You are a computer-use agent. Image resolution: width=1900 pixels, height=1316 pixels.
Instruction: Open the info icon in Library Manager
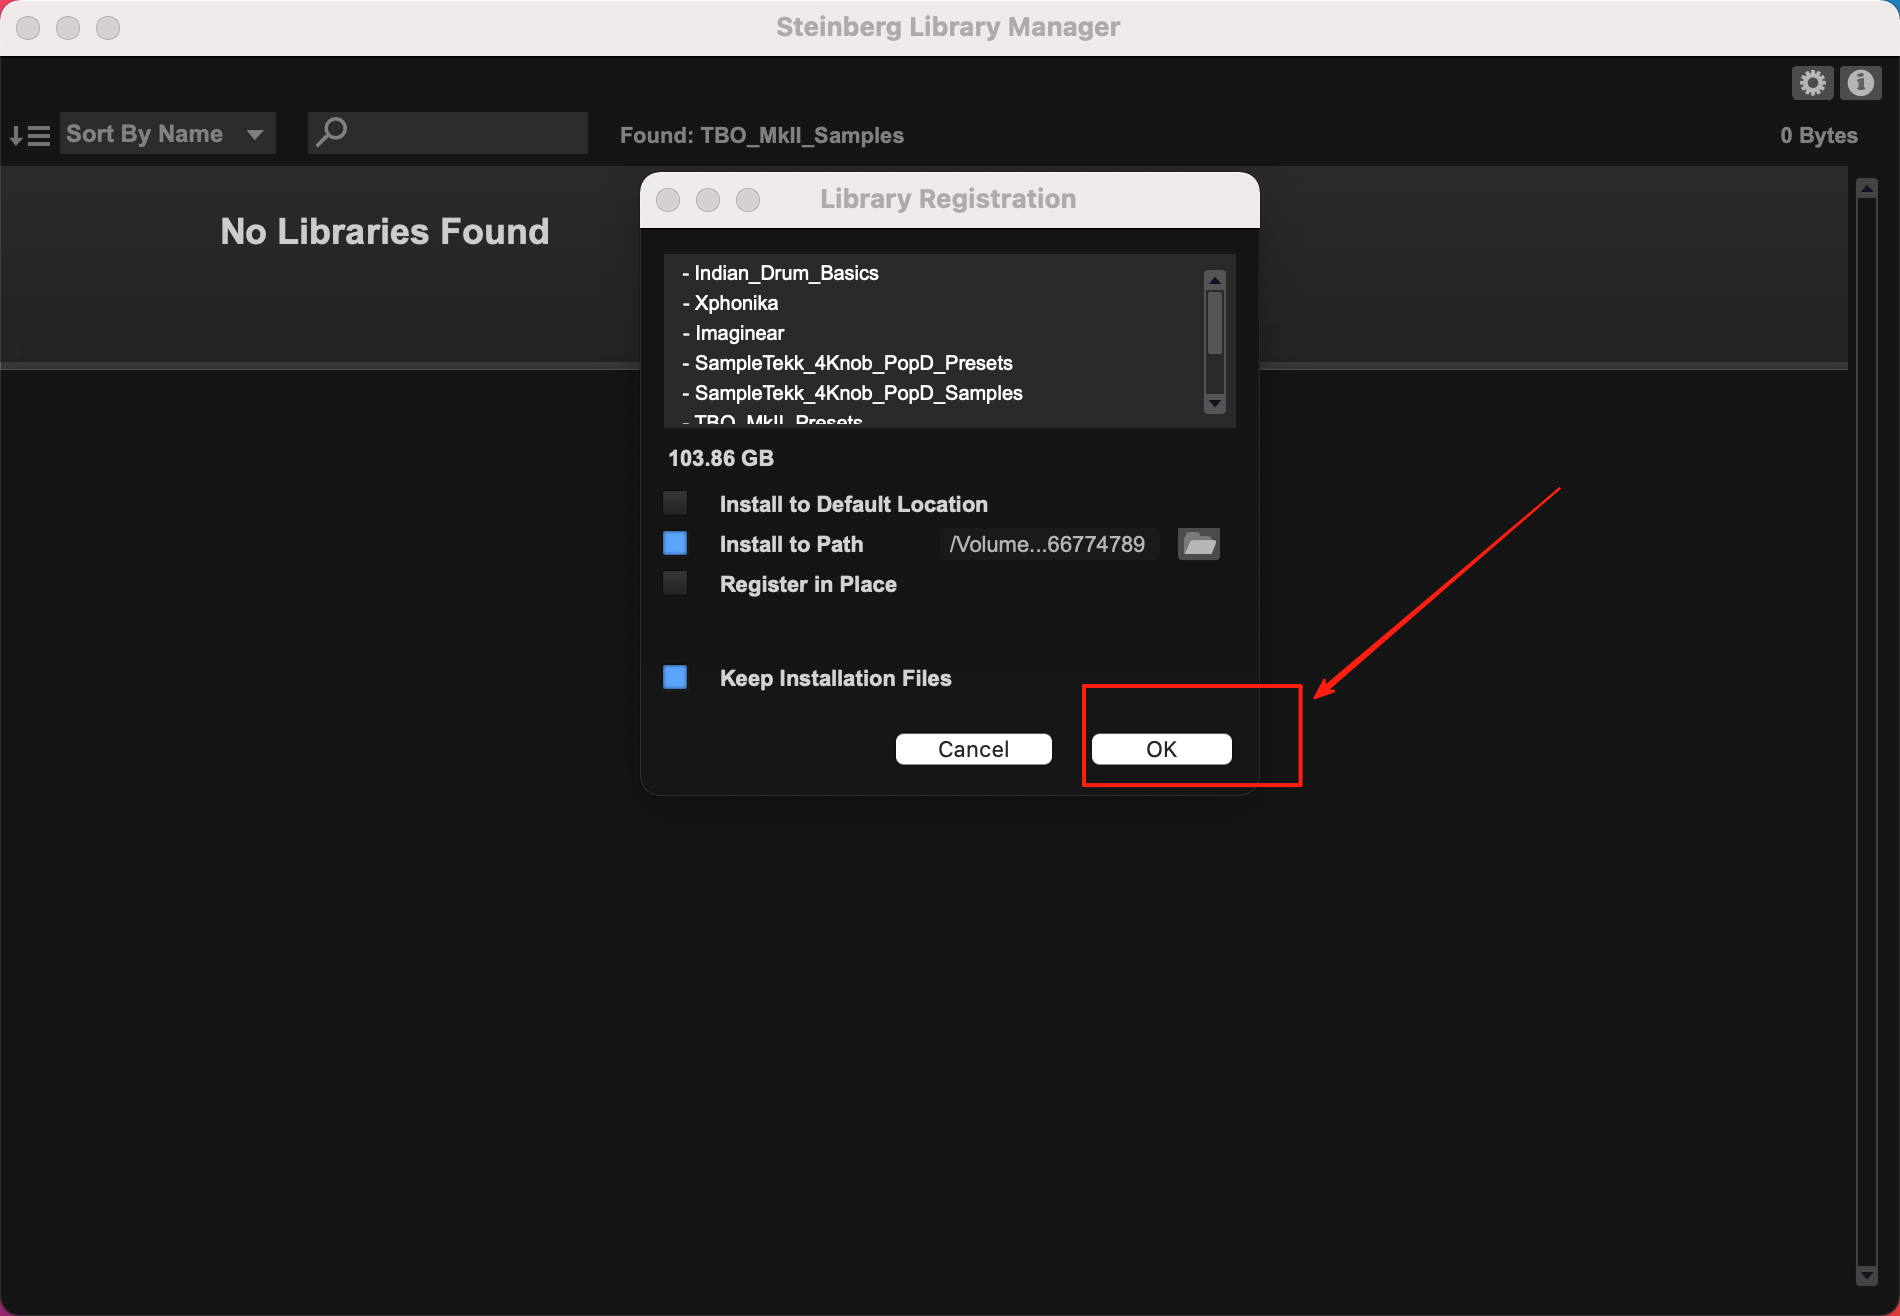pyautogui.click(x=1860, y=82)
